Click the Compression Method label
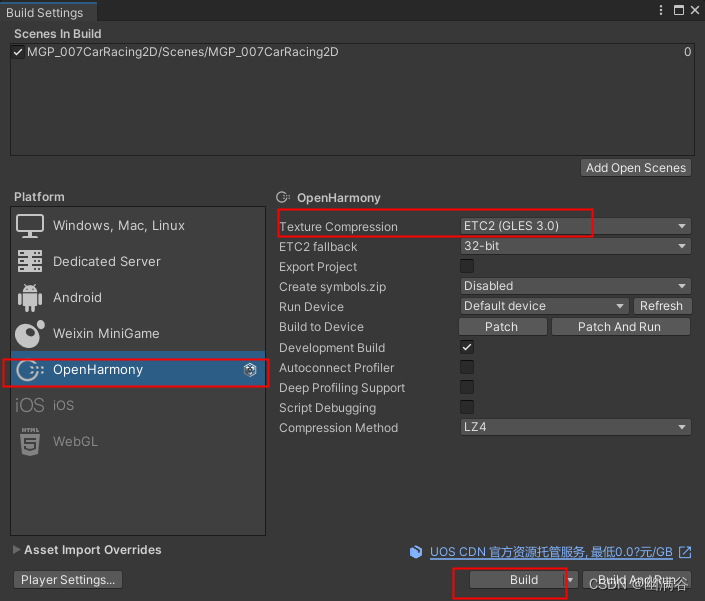Image resolution: width=705 pixels, height=601 pixels. [338, 427]
